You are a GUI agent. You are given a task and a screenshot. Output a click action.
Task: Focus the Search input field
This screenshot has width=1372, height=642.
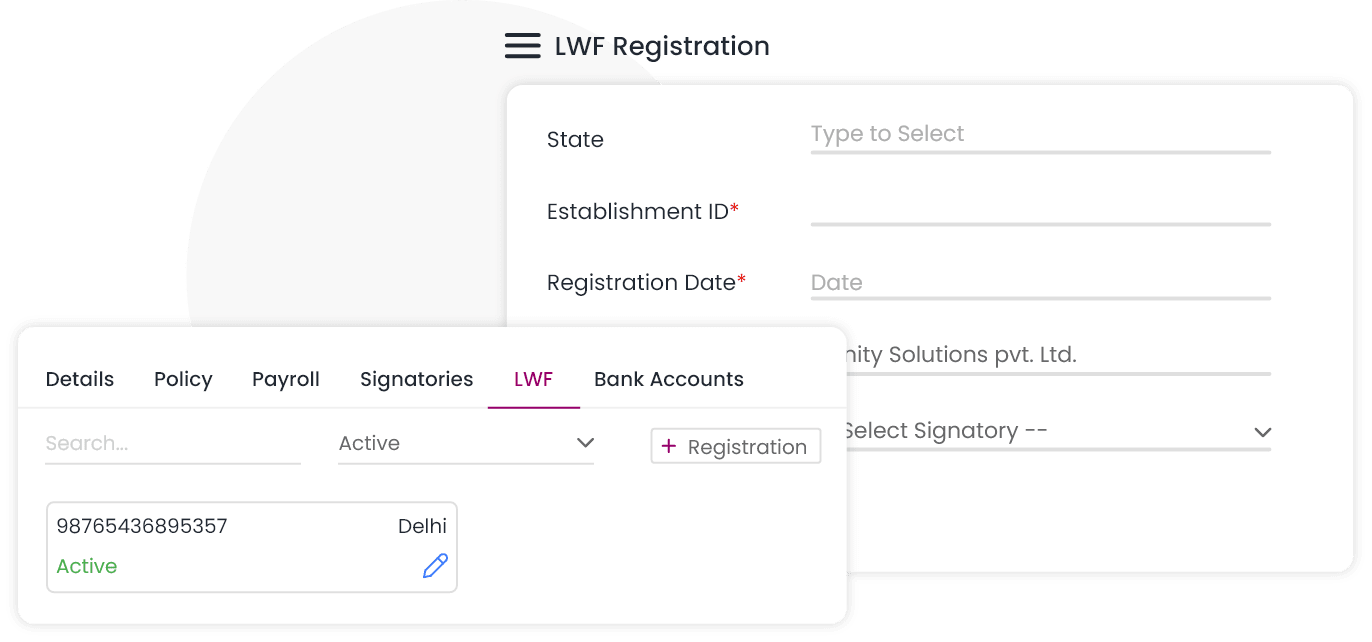[x=172, y=444]
